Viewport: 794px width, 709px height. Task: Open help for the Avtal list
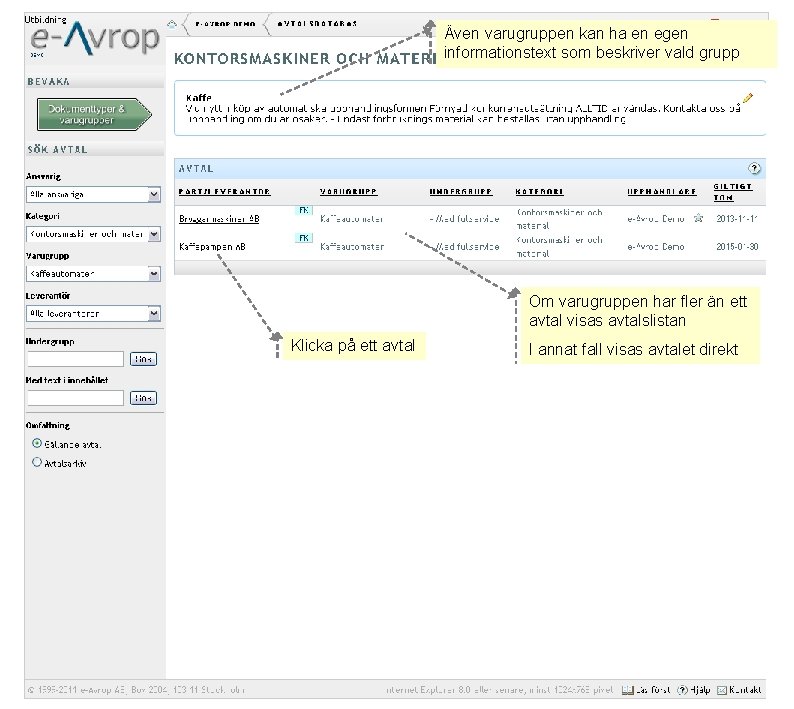click(x=754, y=168)
